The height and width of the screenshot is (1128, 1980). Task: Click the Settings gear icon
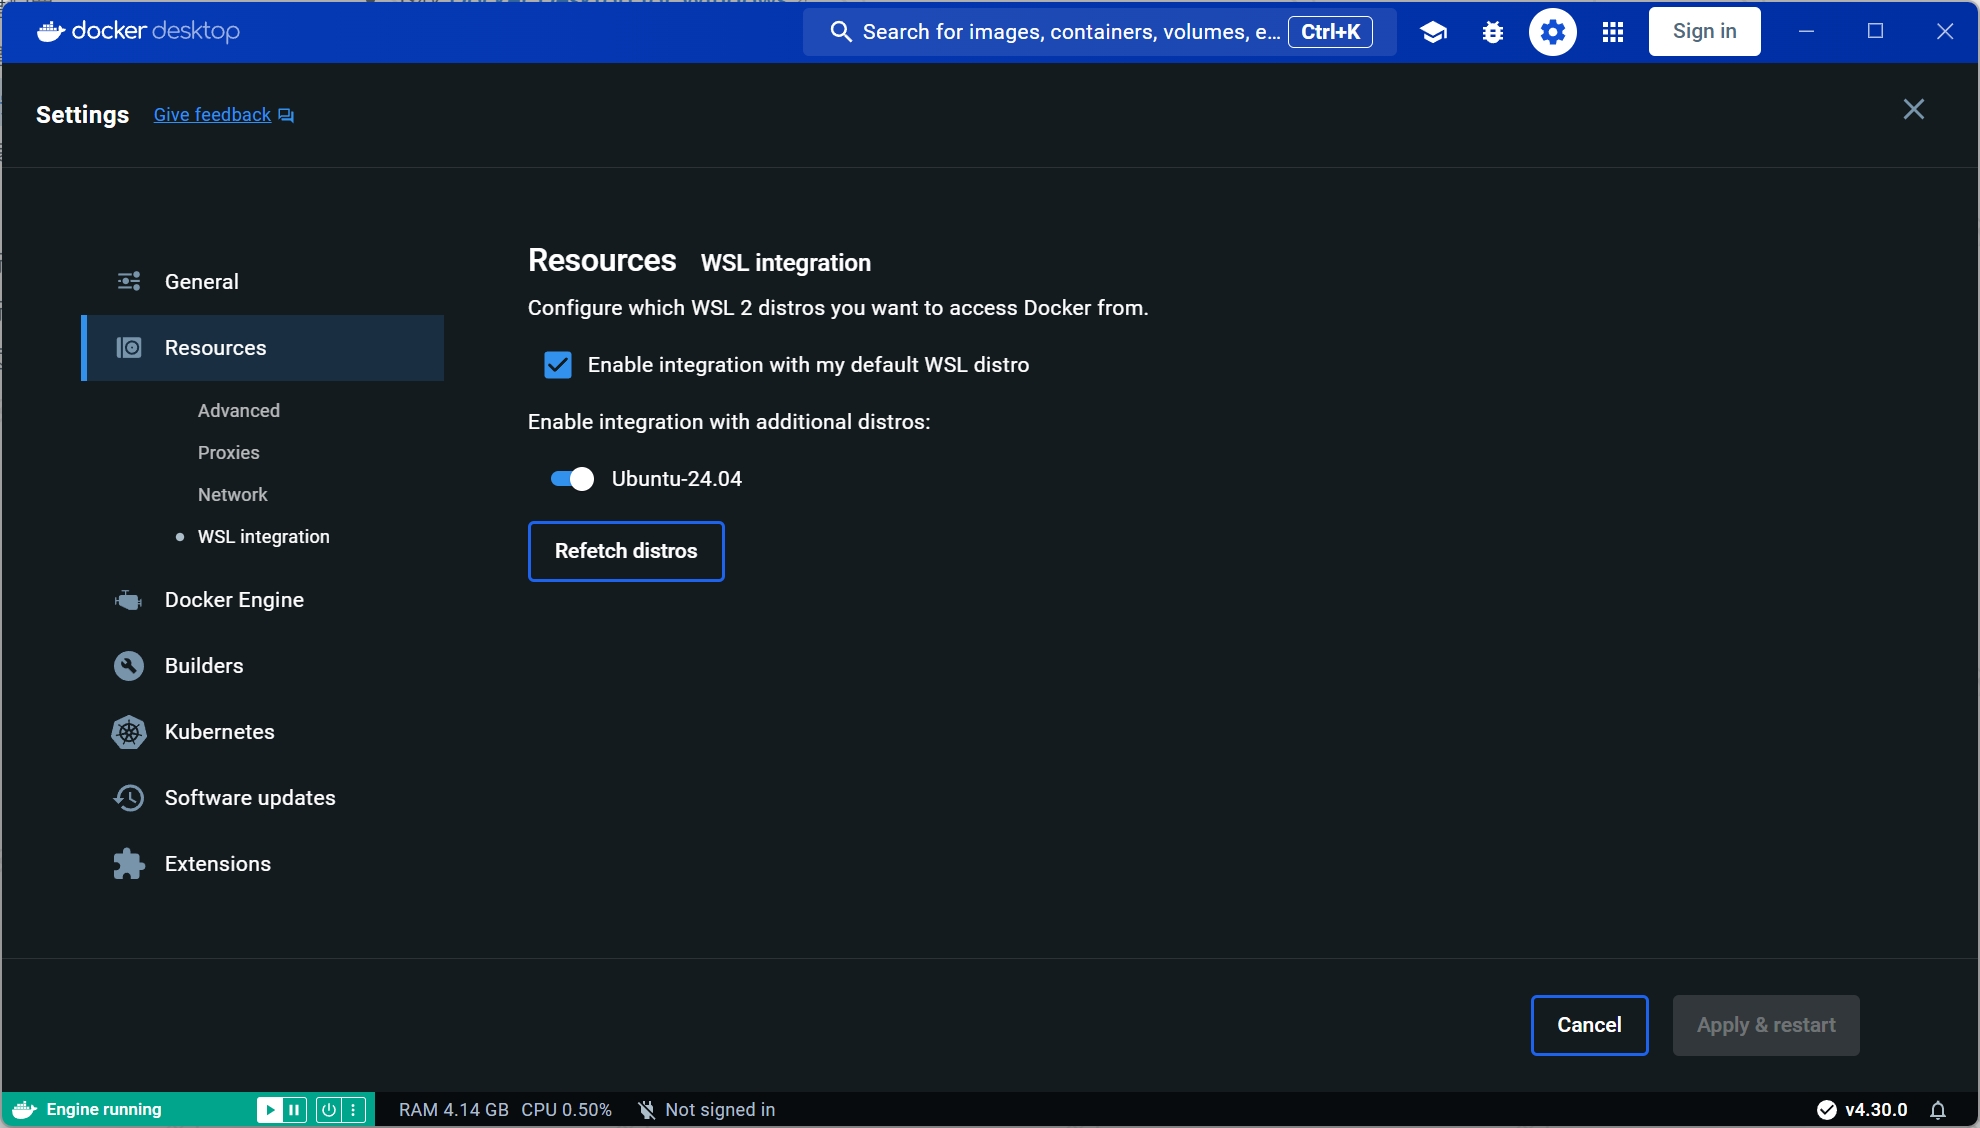1552,32
